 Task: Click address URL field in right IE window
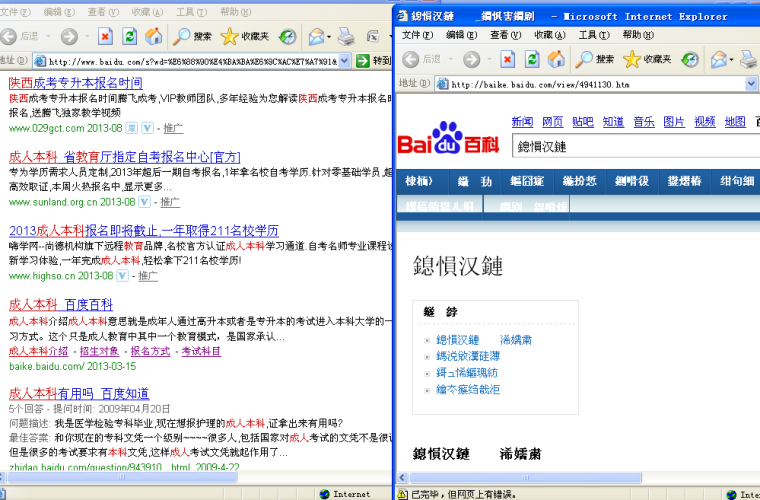tap(590, 84)
